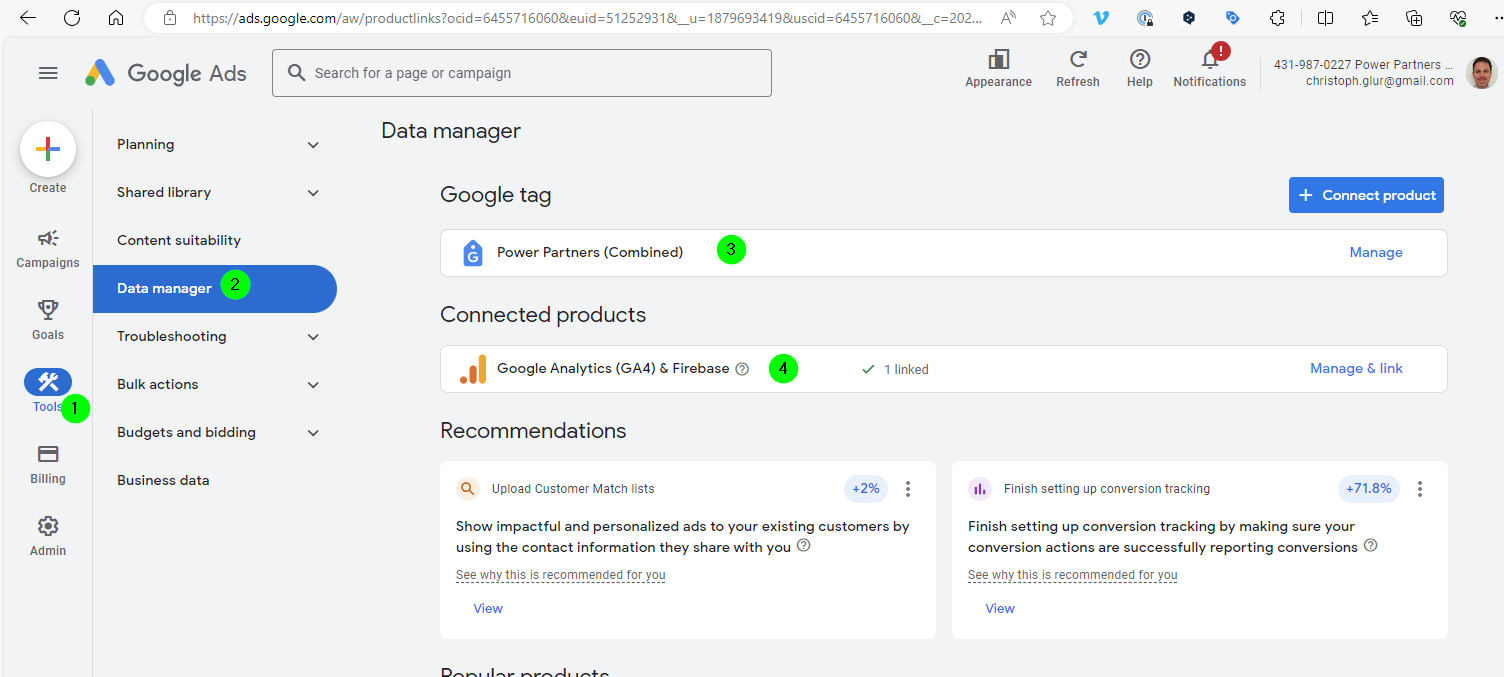
Task: Click Manage for Power Partners tag
Action: pyautogui.click(x=1376, y=253)
